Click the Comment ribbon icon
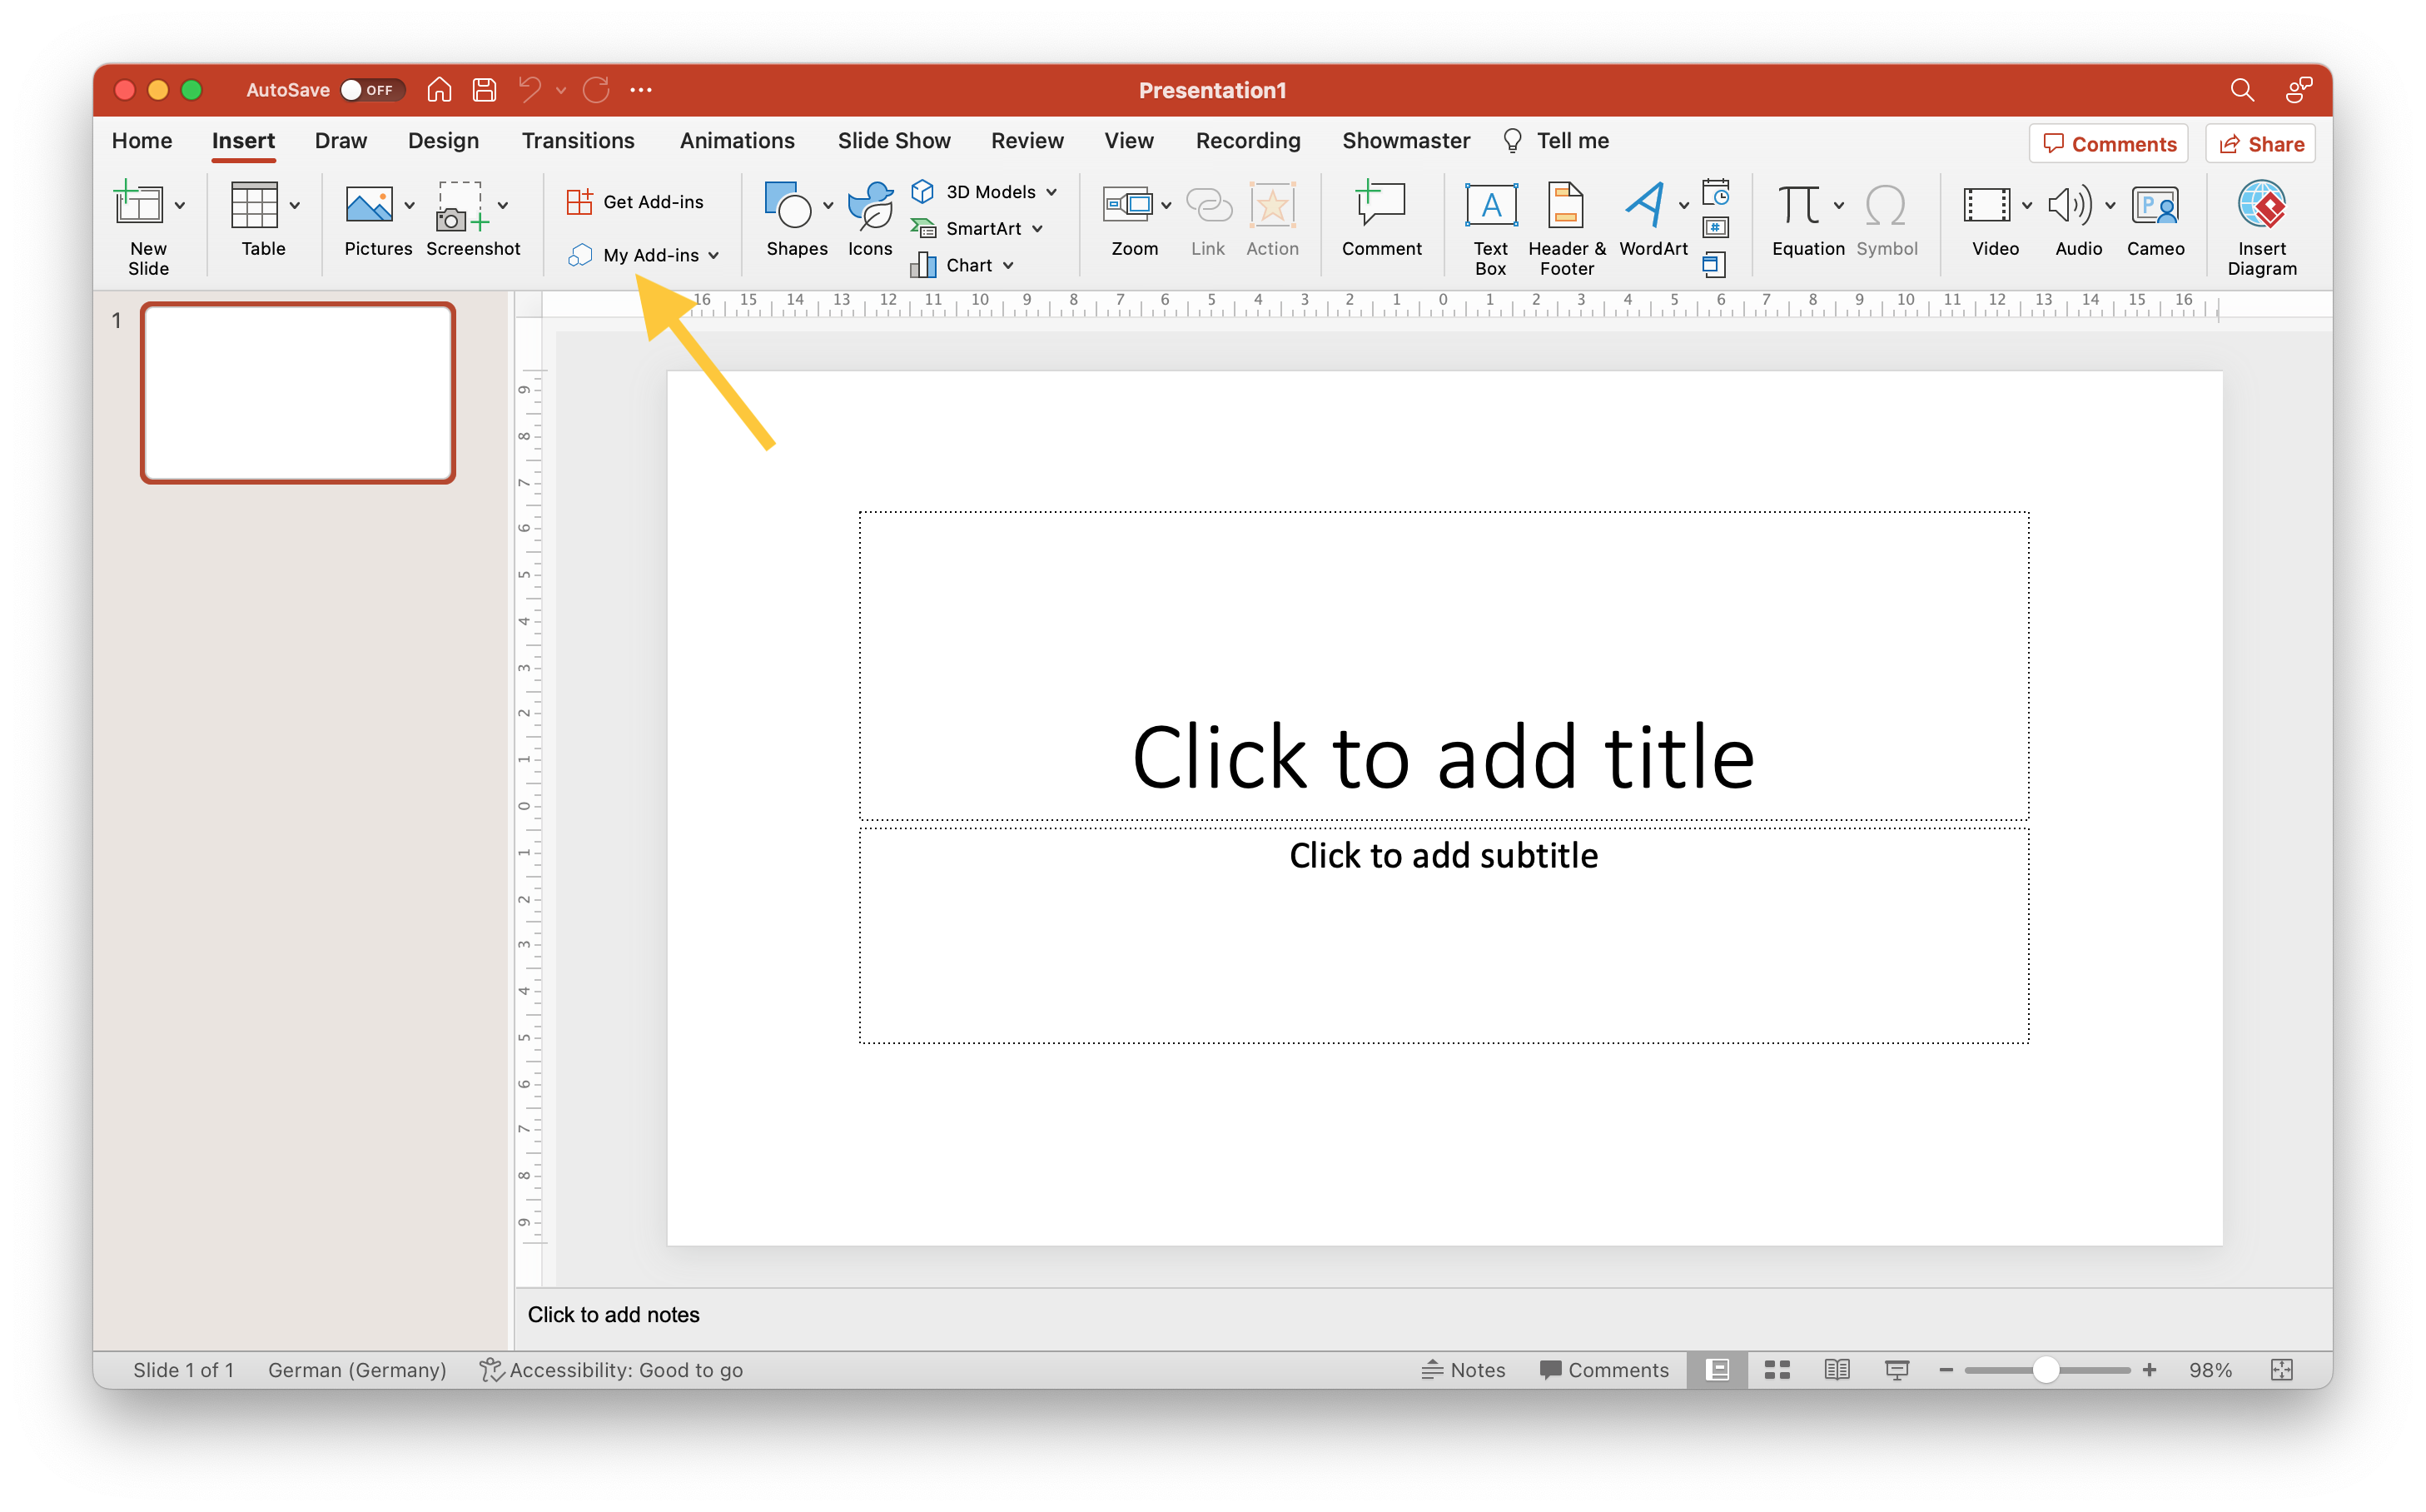The width and height of the screenshot is (2426, 1512). pyautogui.click(x=1380, y=206)
